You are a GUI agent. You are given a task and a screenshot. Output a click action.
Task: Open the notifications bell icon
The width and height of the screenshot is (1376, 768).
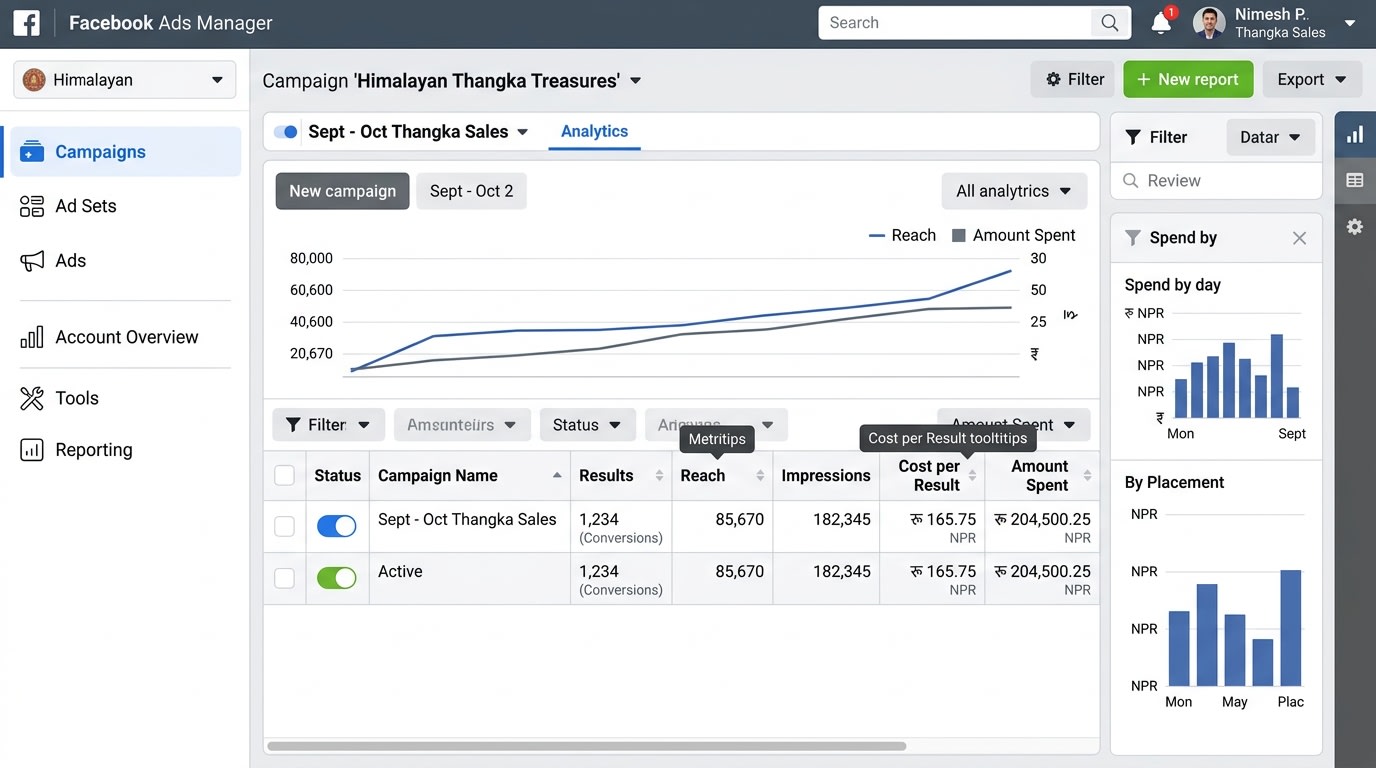point(1161,22)
